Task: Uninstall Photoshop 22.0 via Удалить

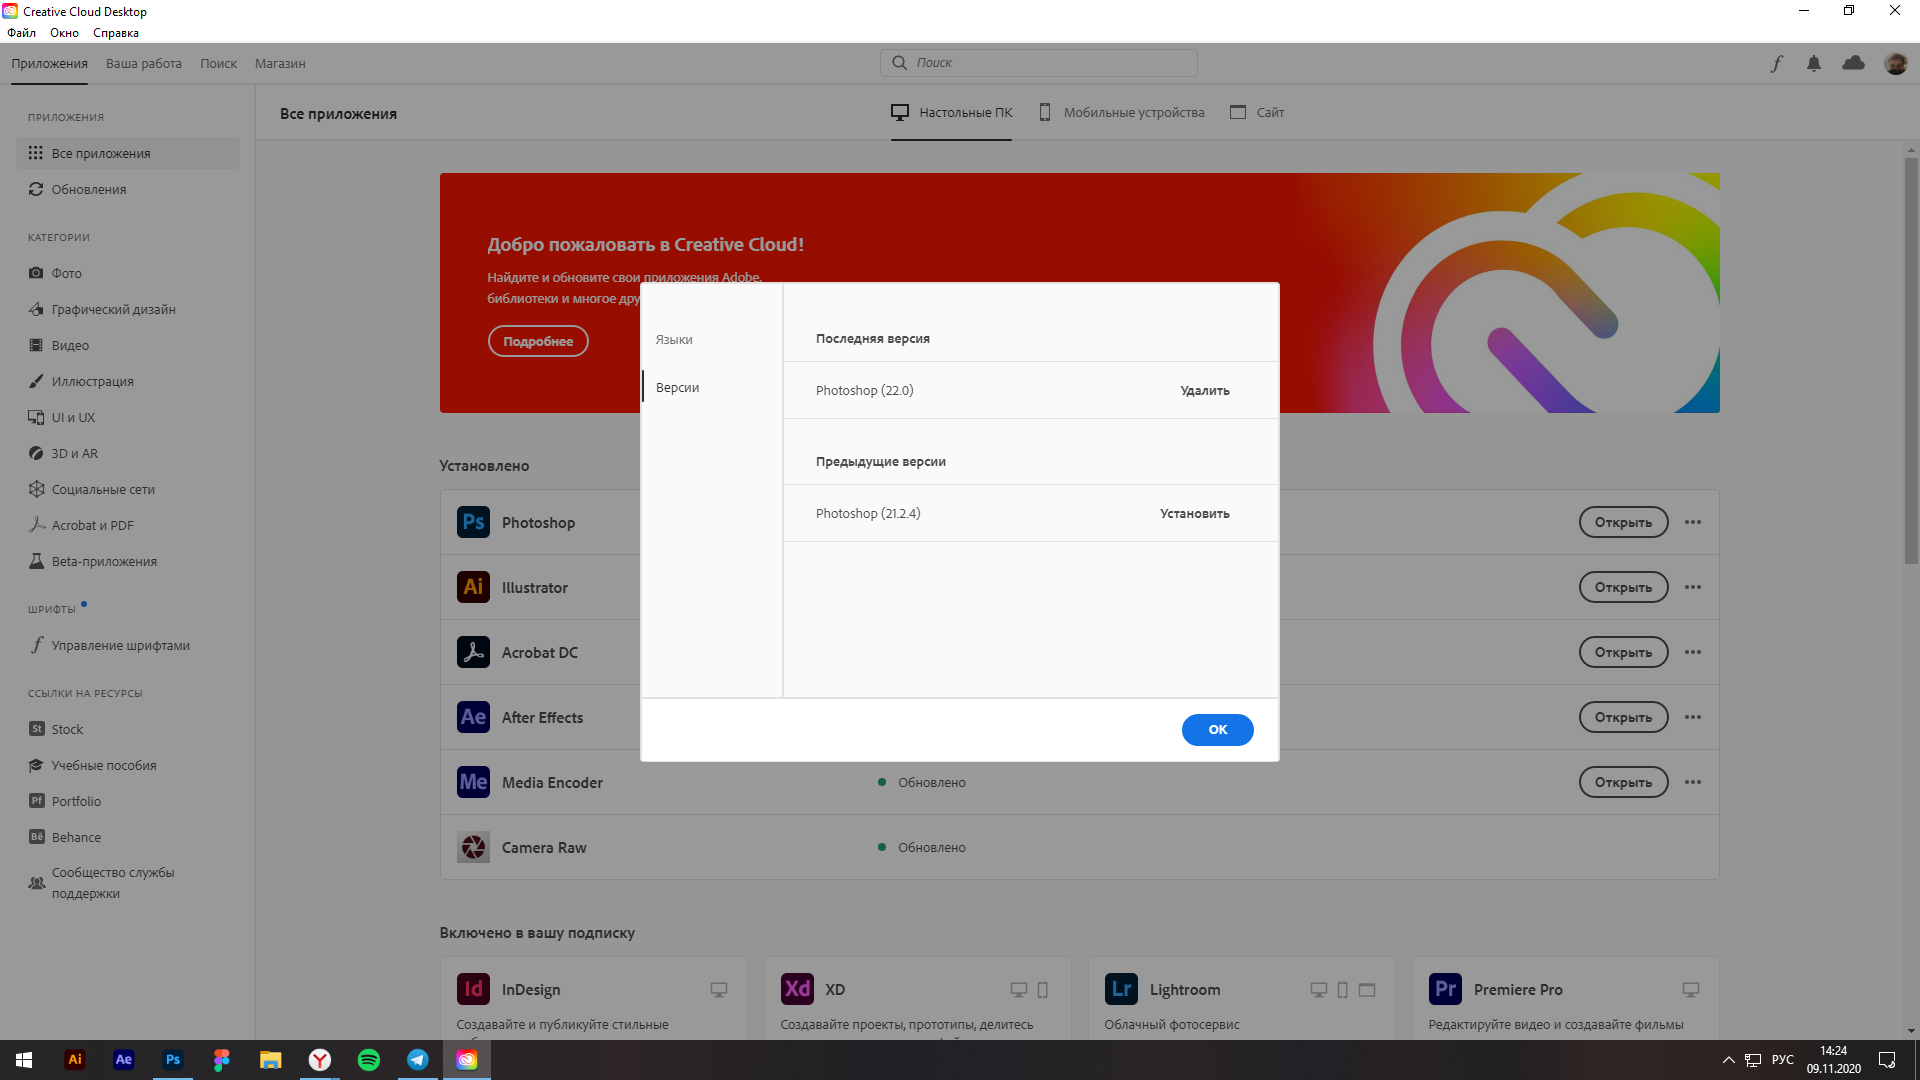Action: pos(1205,391)
